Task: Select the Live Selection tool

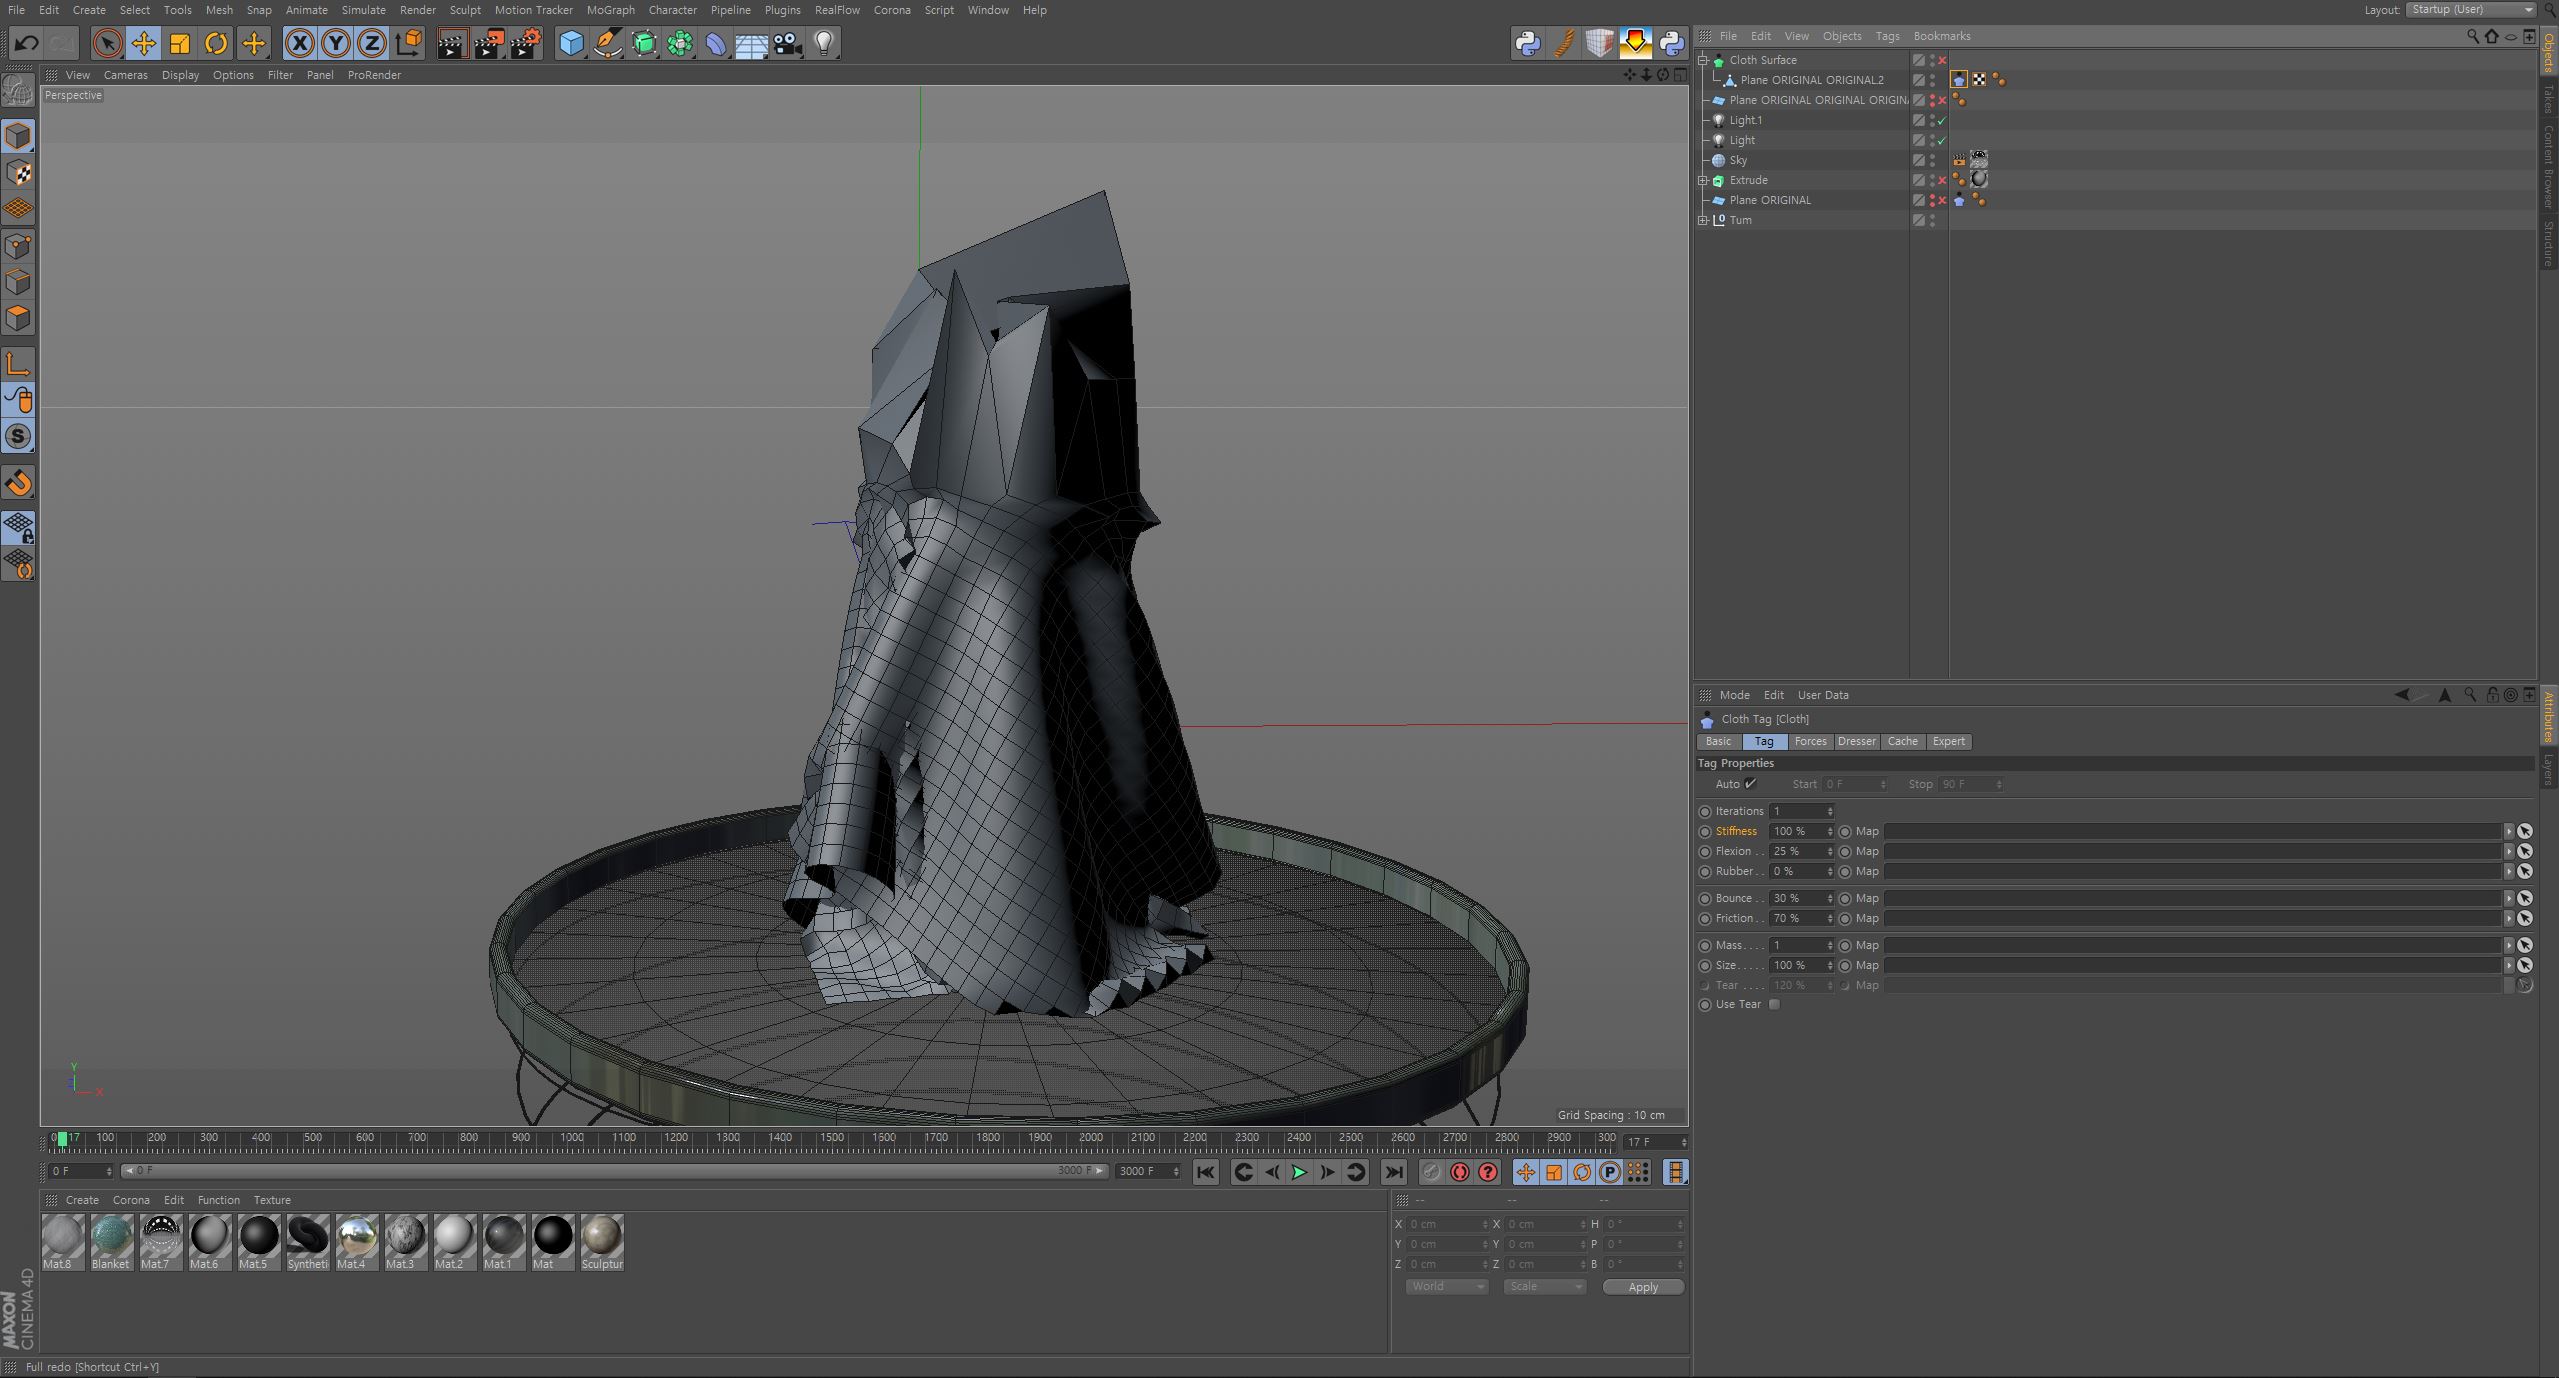Action: coord(107,43)
